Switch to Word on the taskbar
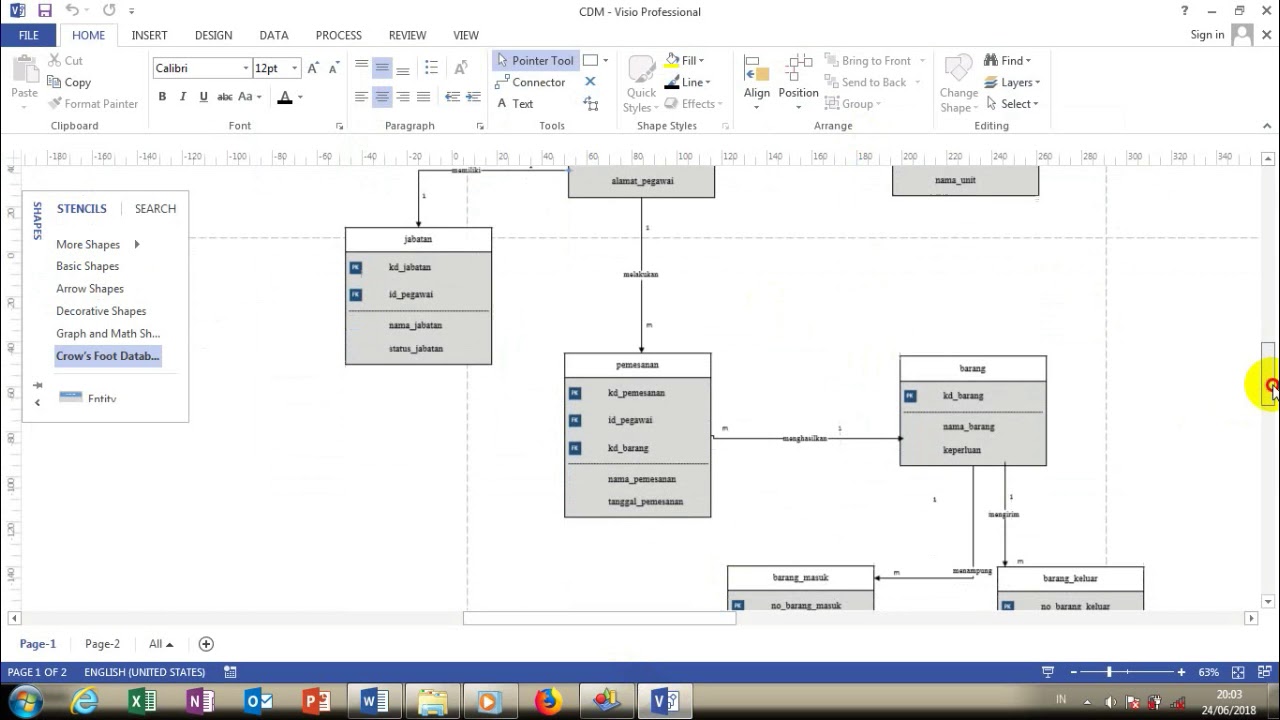 pyautogui.click(x=375, y=702)
